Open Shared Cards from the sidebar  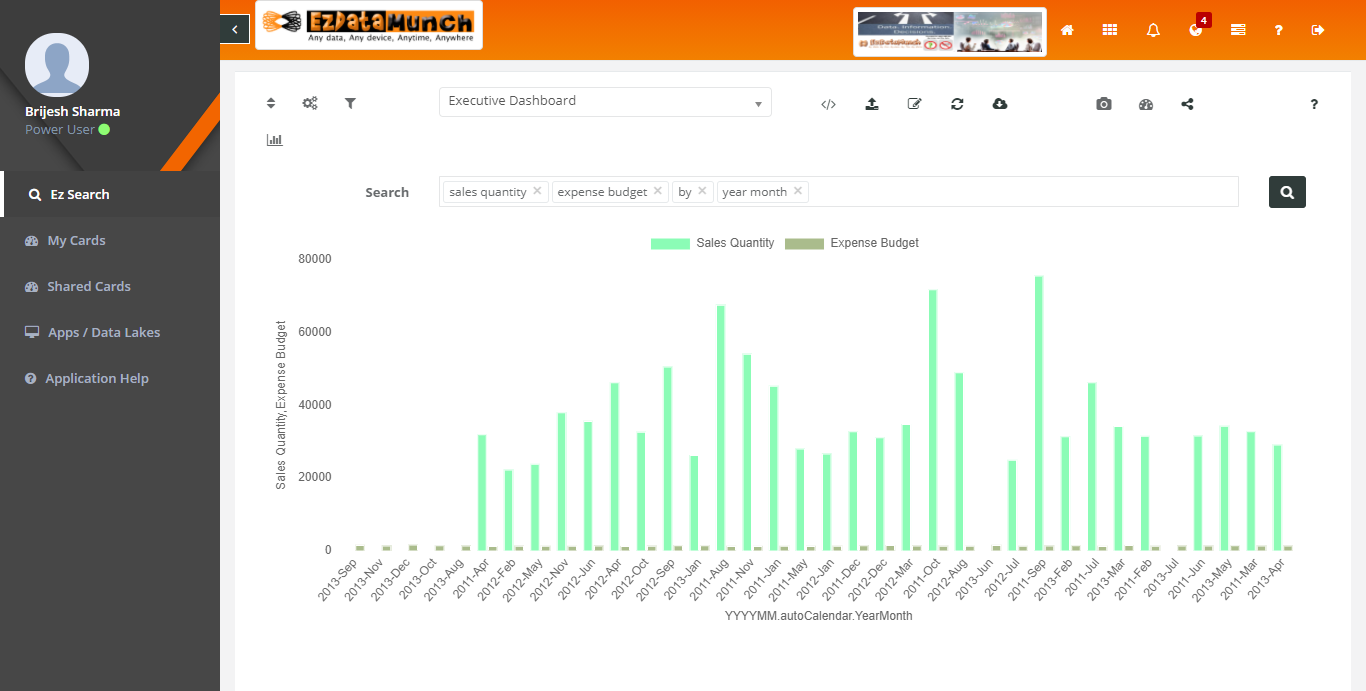89,286
